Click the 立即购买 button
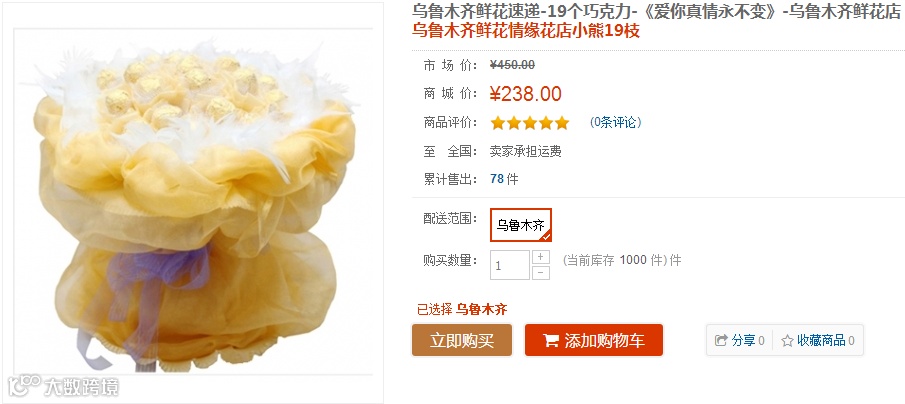The height and width of the screenshot is (404, 905). coord(462,340)
